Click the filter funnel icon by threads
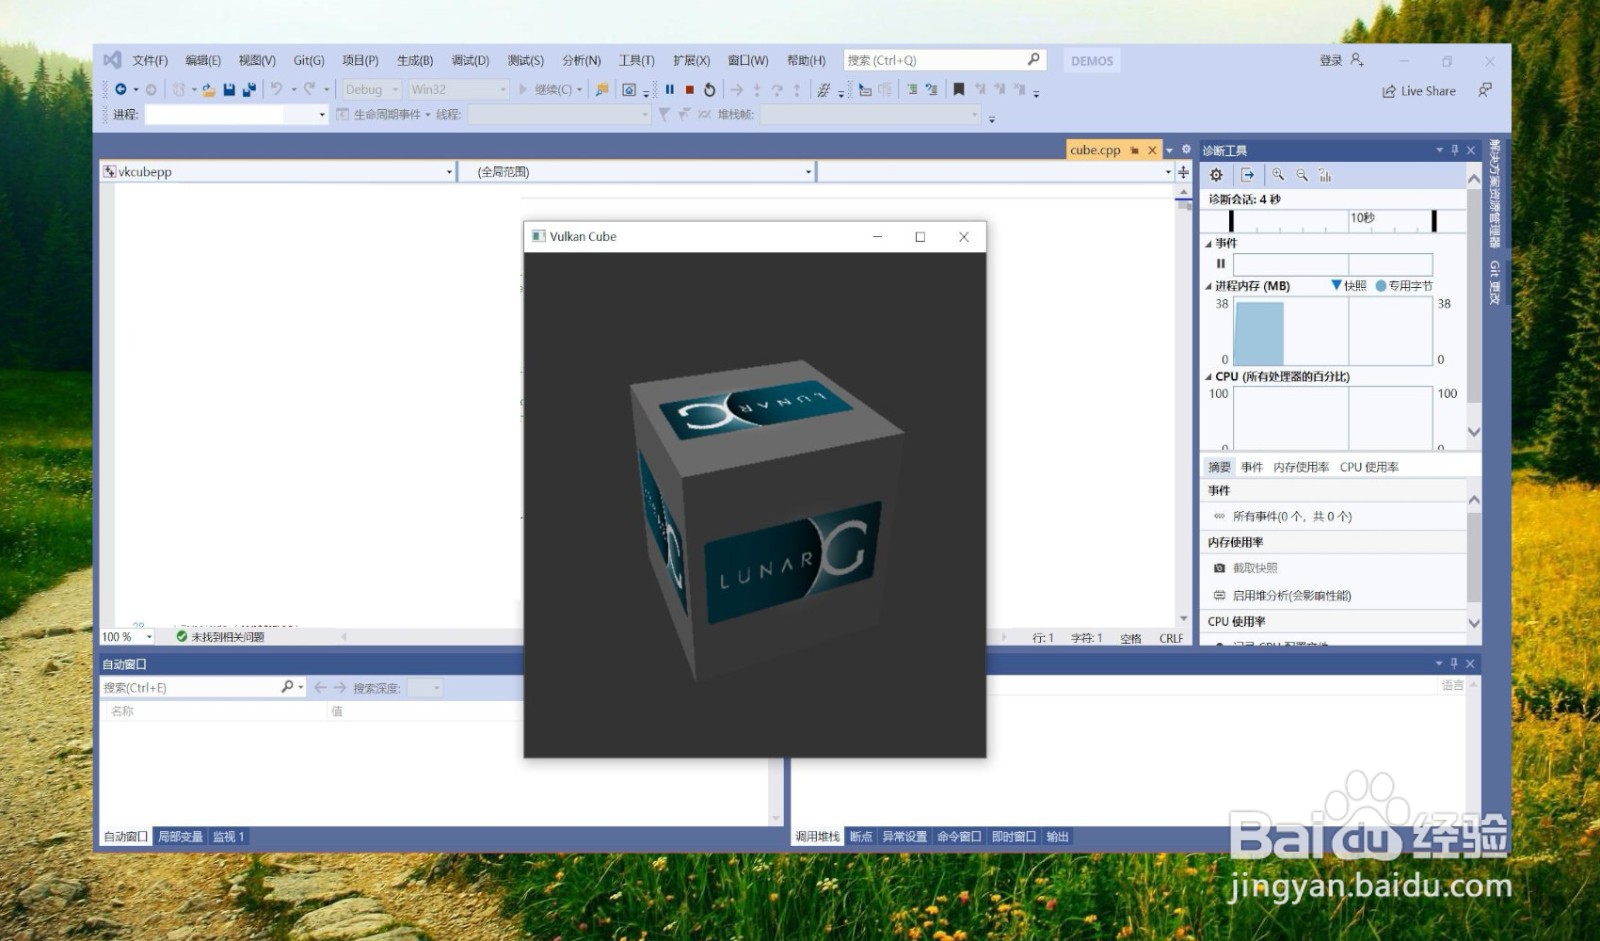The width and height of the screenshot is (1600, 941). (x=663, y=115)
